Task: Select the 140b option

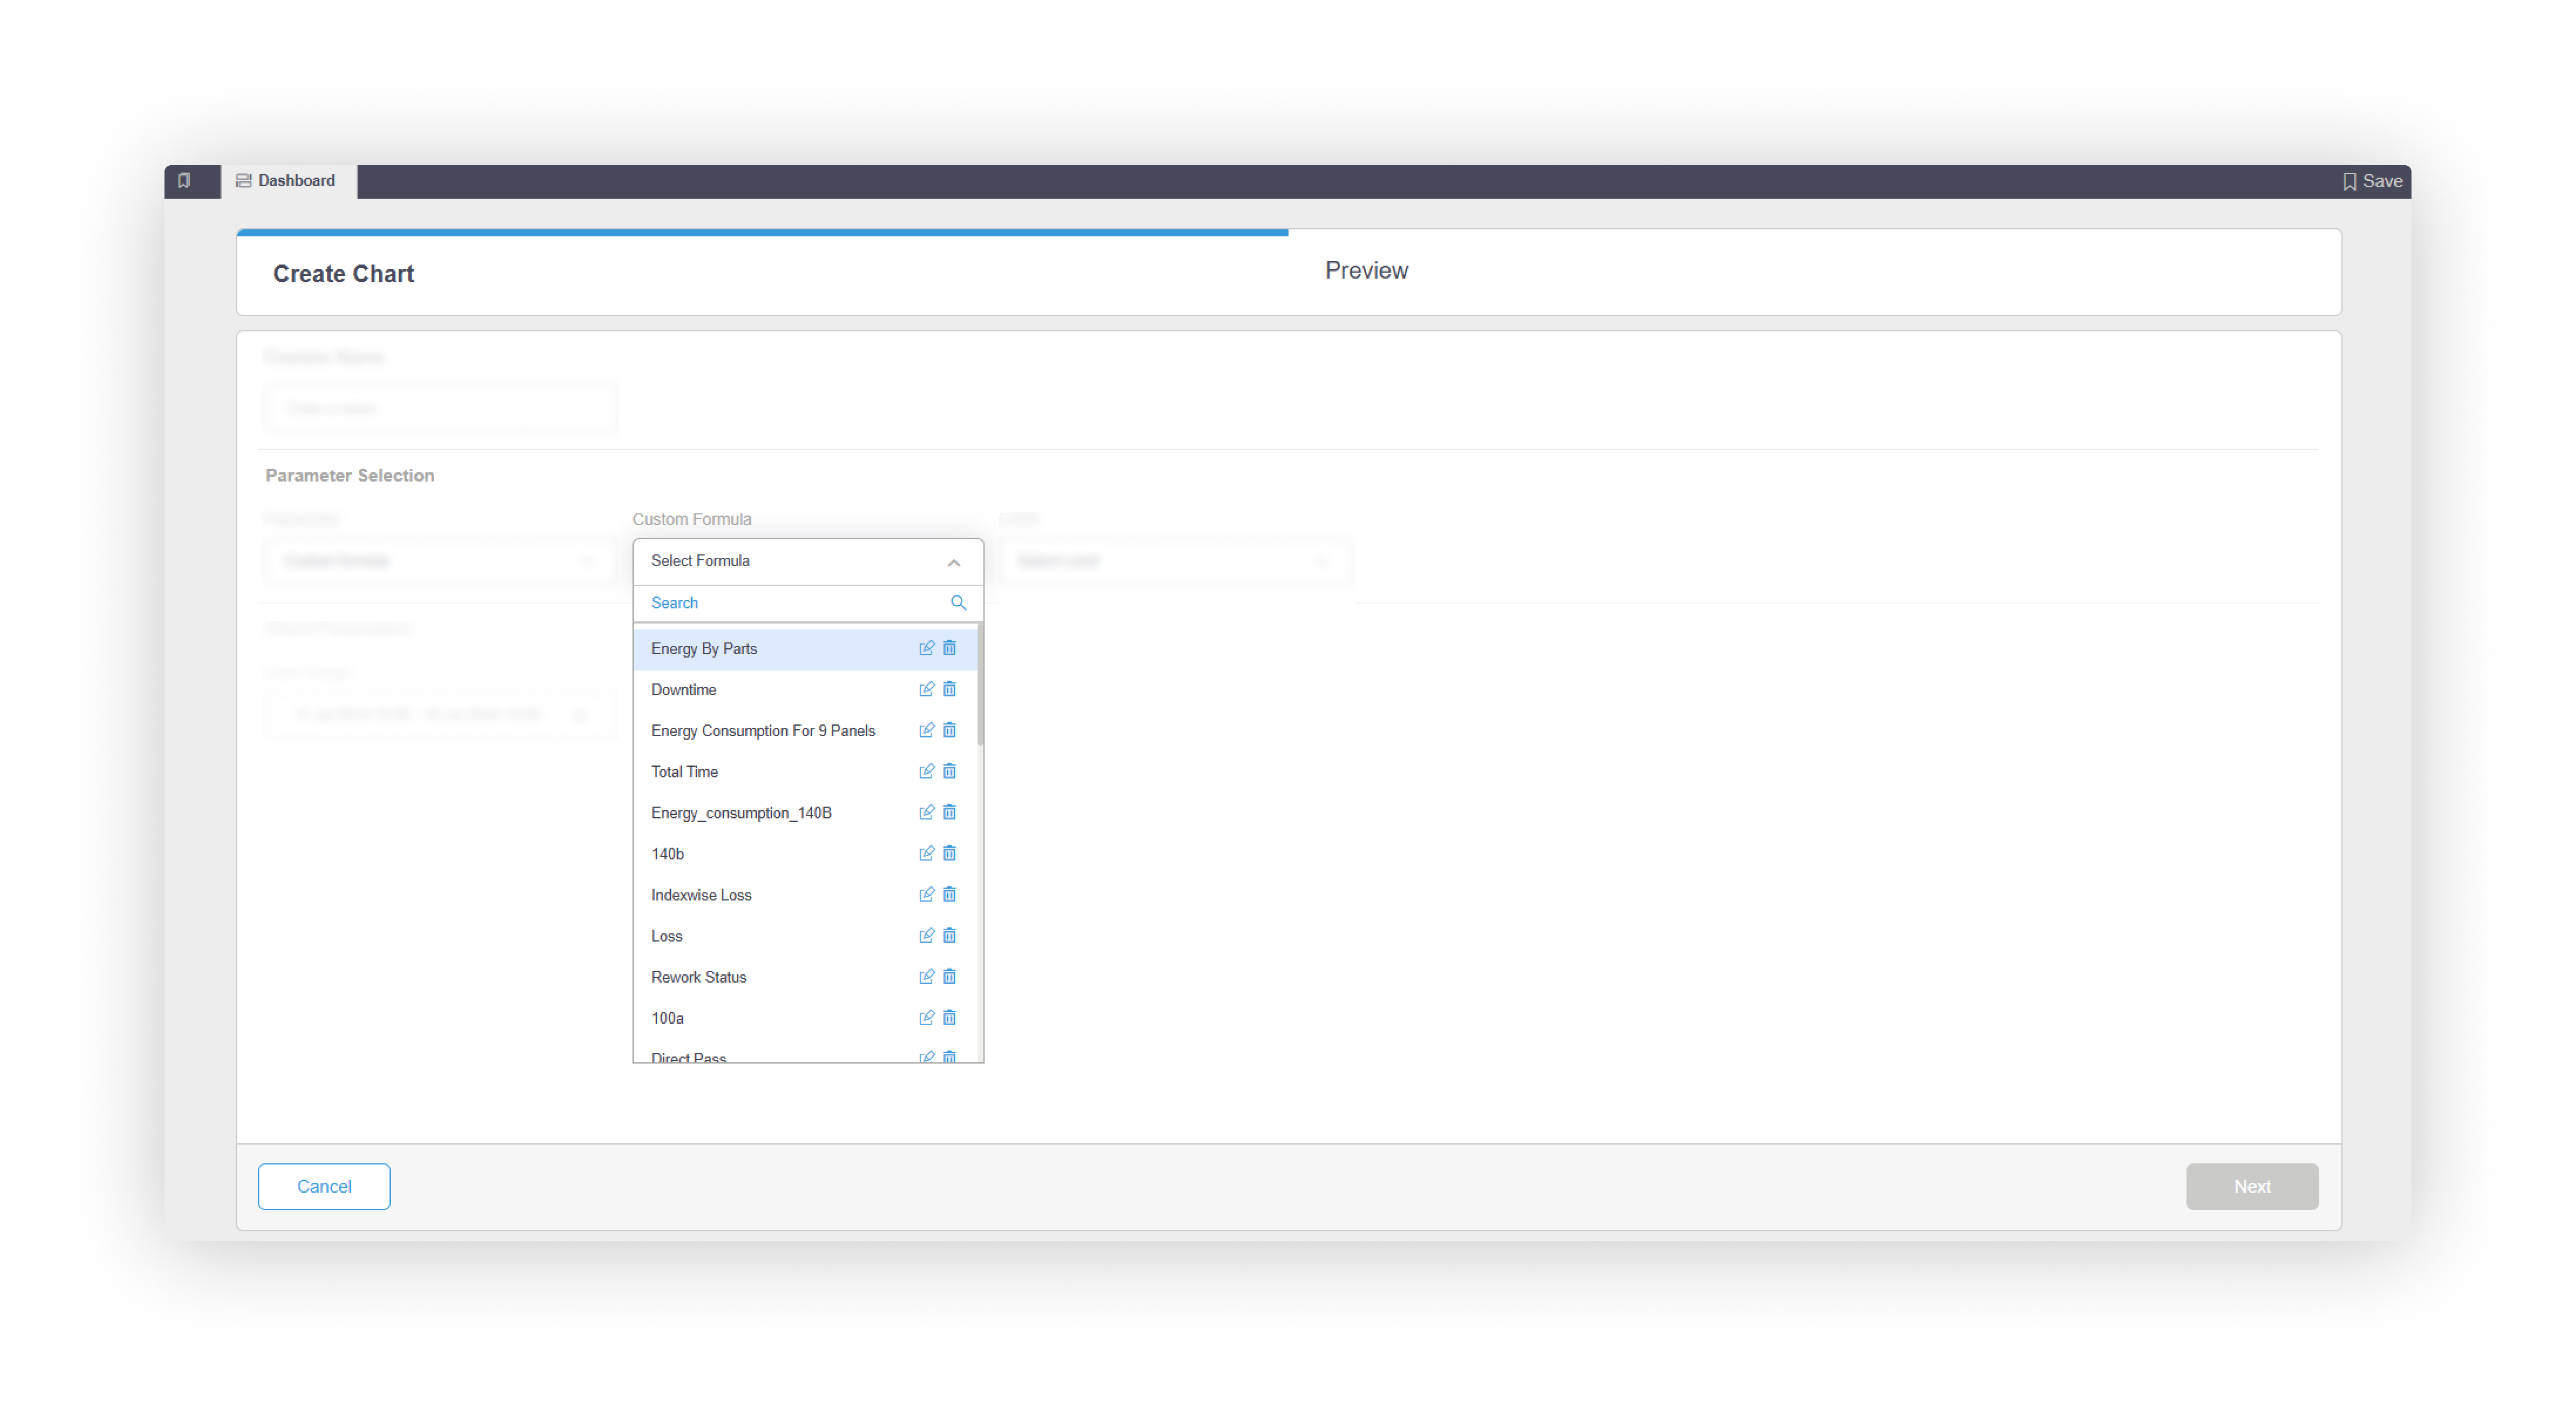Action: point(805,853)
